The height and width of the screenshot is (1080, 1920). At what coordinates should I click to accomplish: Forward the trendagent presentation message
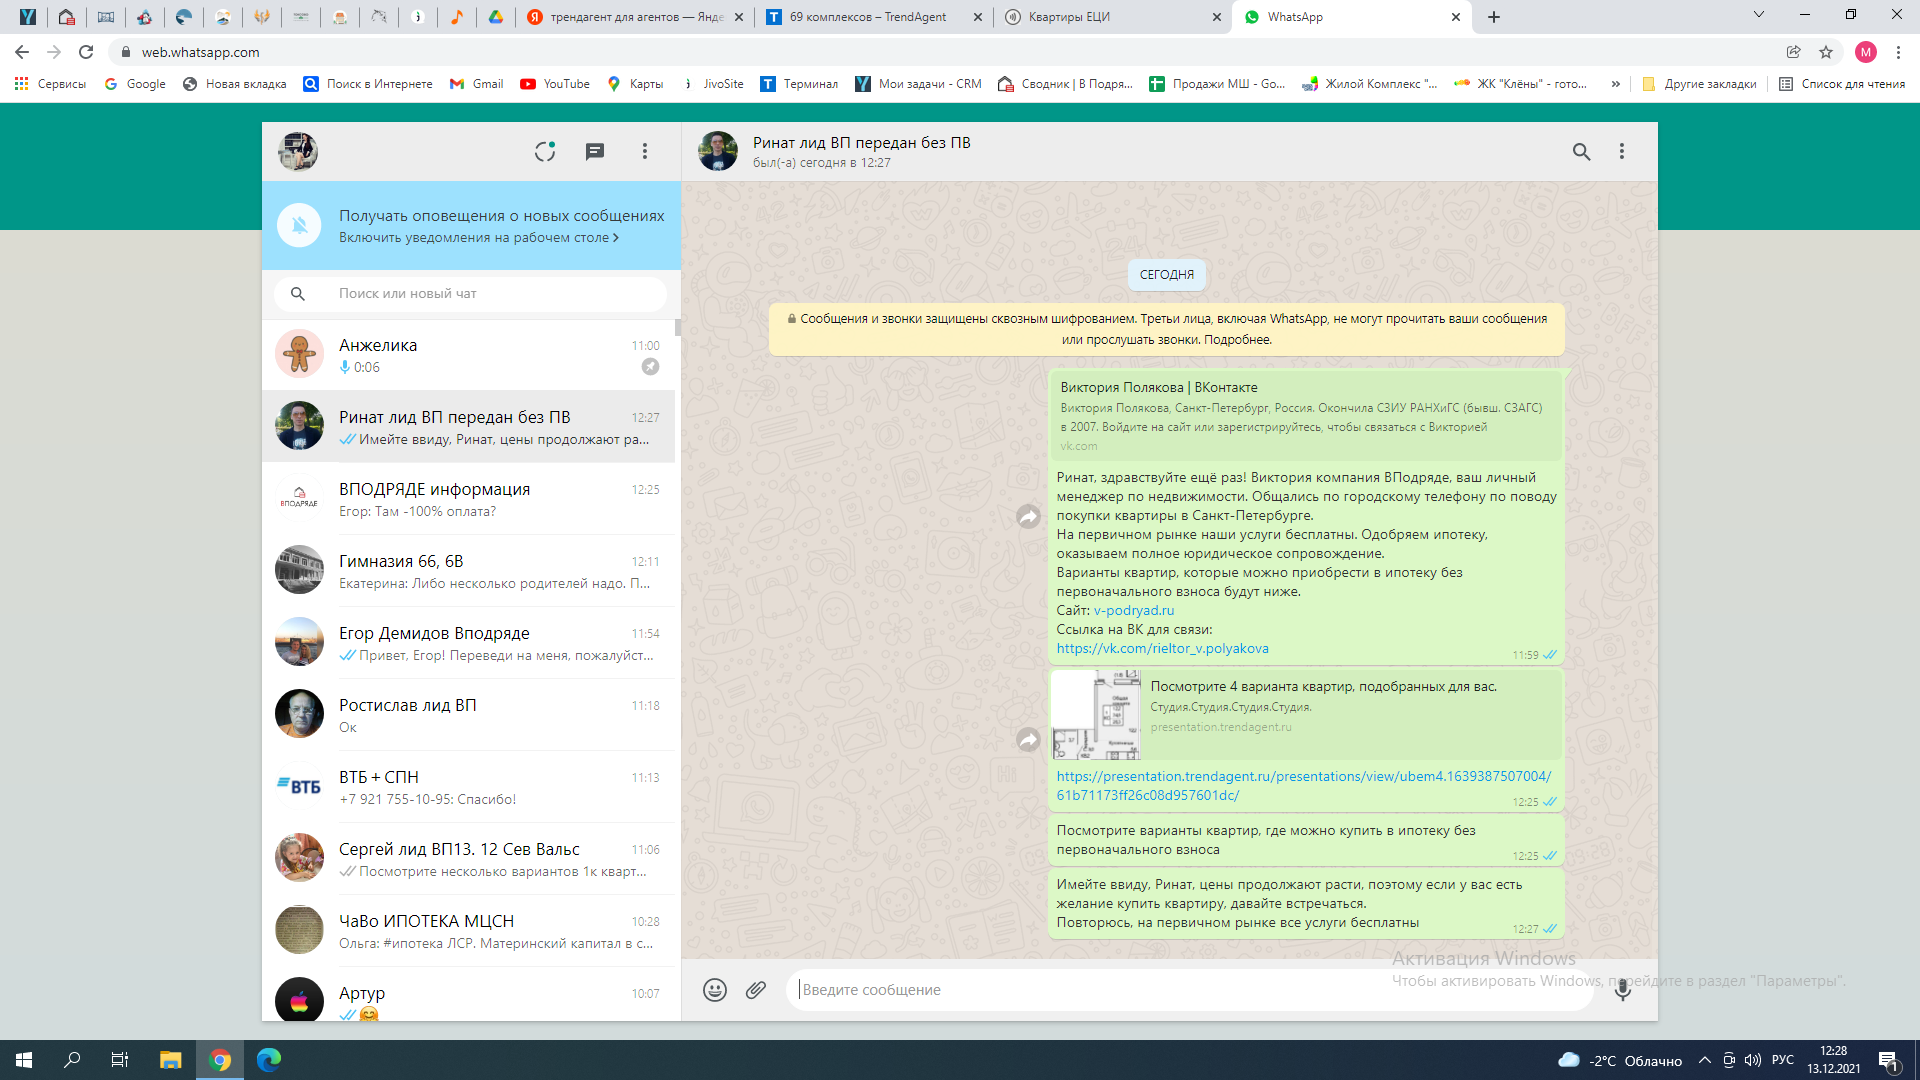pyautogui.click(x=1028, y=740)
